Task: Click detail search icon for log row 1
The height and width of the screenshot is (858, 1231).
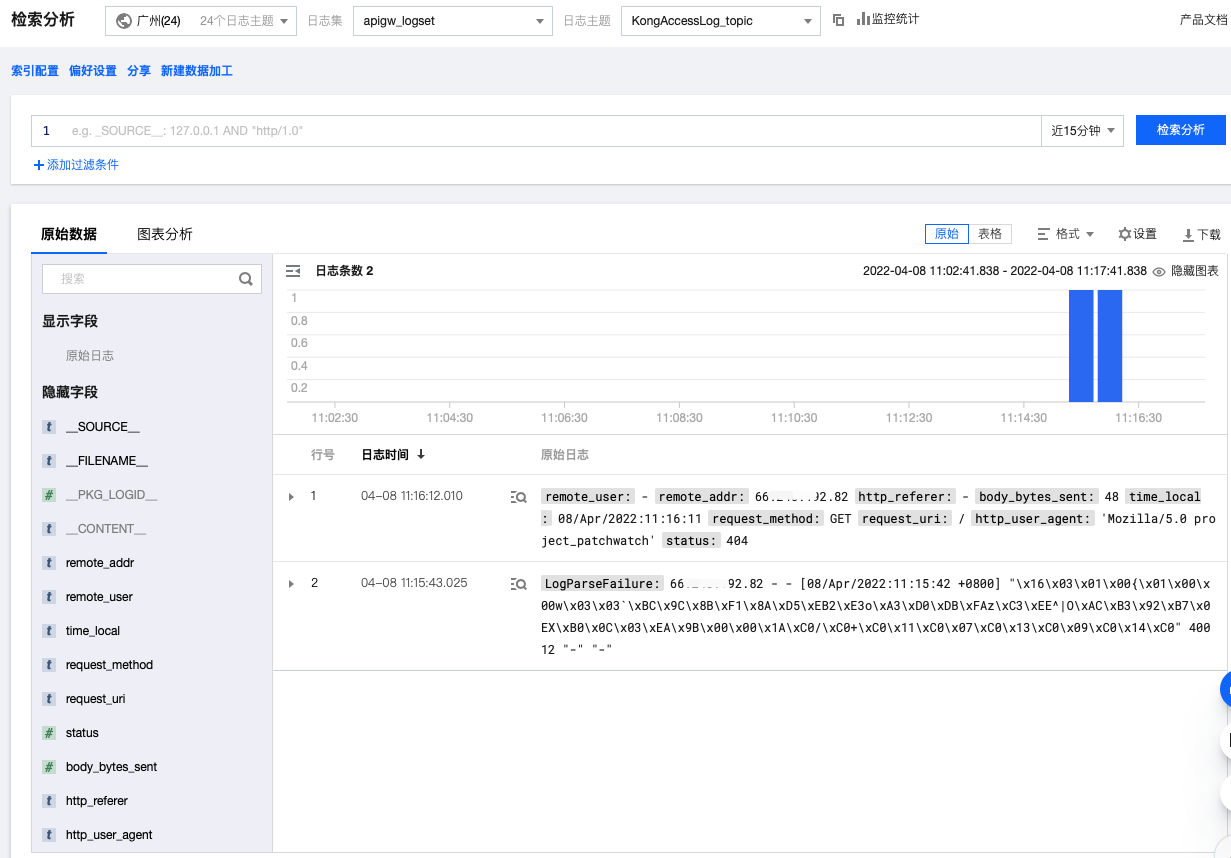Action: pyautogui.click(x=518, y=497)
